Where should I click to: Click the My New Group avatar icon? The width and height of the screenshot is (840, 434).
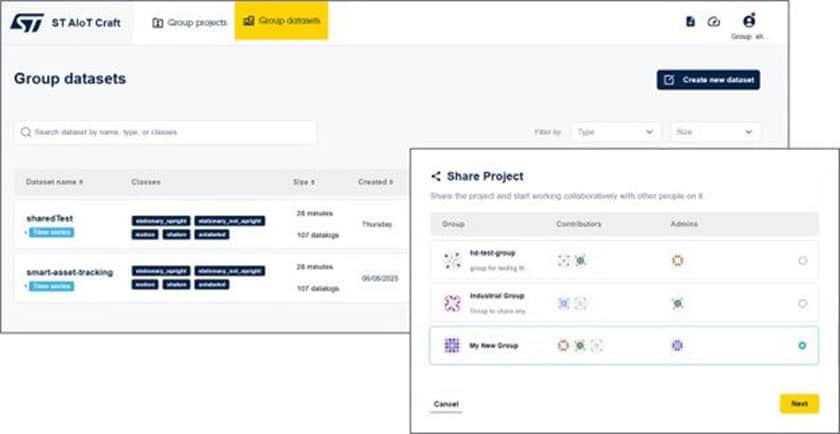click(x=452, y=345)
